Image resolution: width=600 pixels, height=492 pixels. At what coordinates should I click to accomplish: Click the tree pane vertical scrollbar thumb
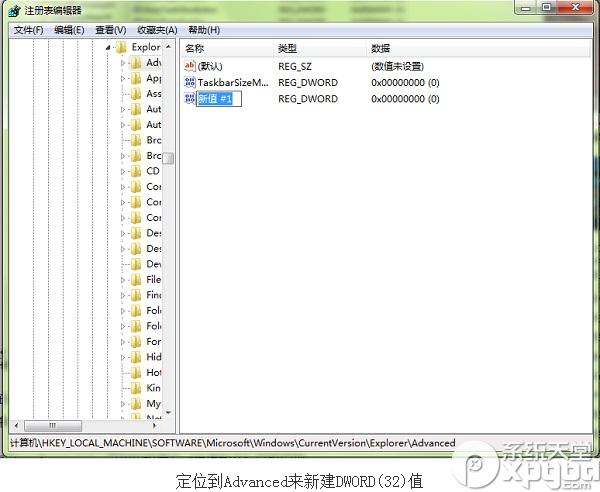pyautogui.click(x=169, y=158)
